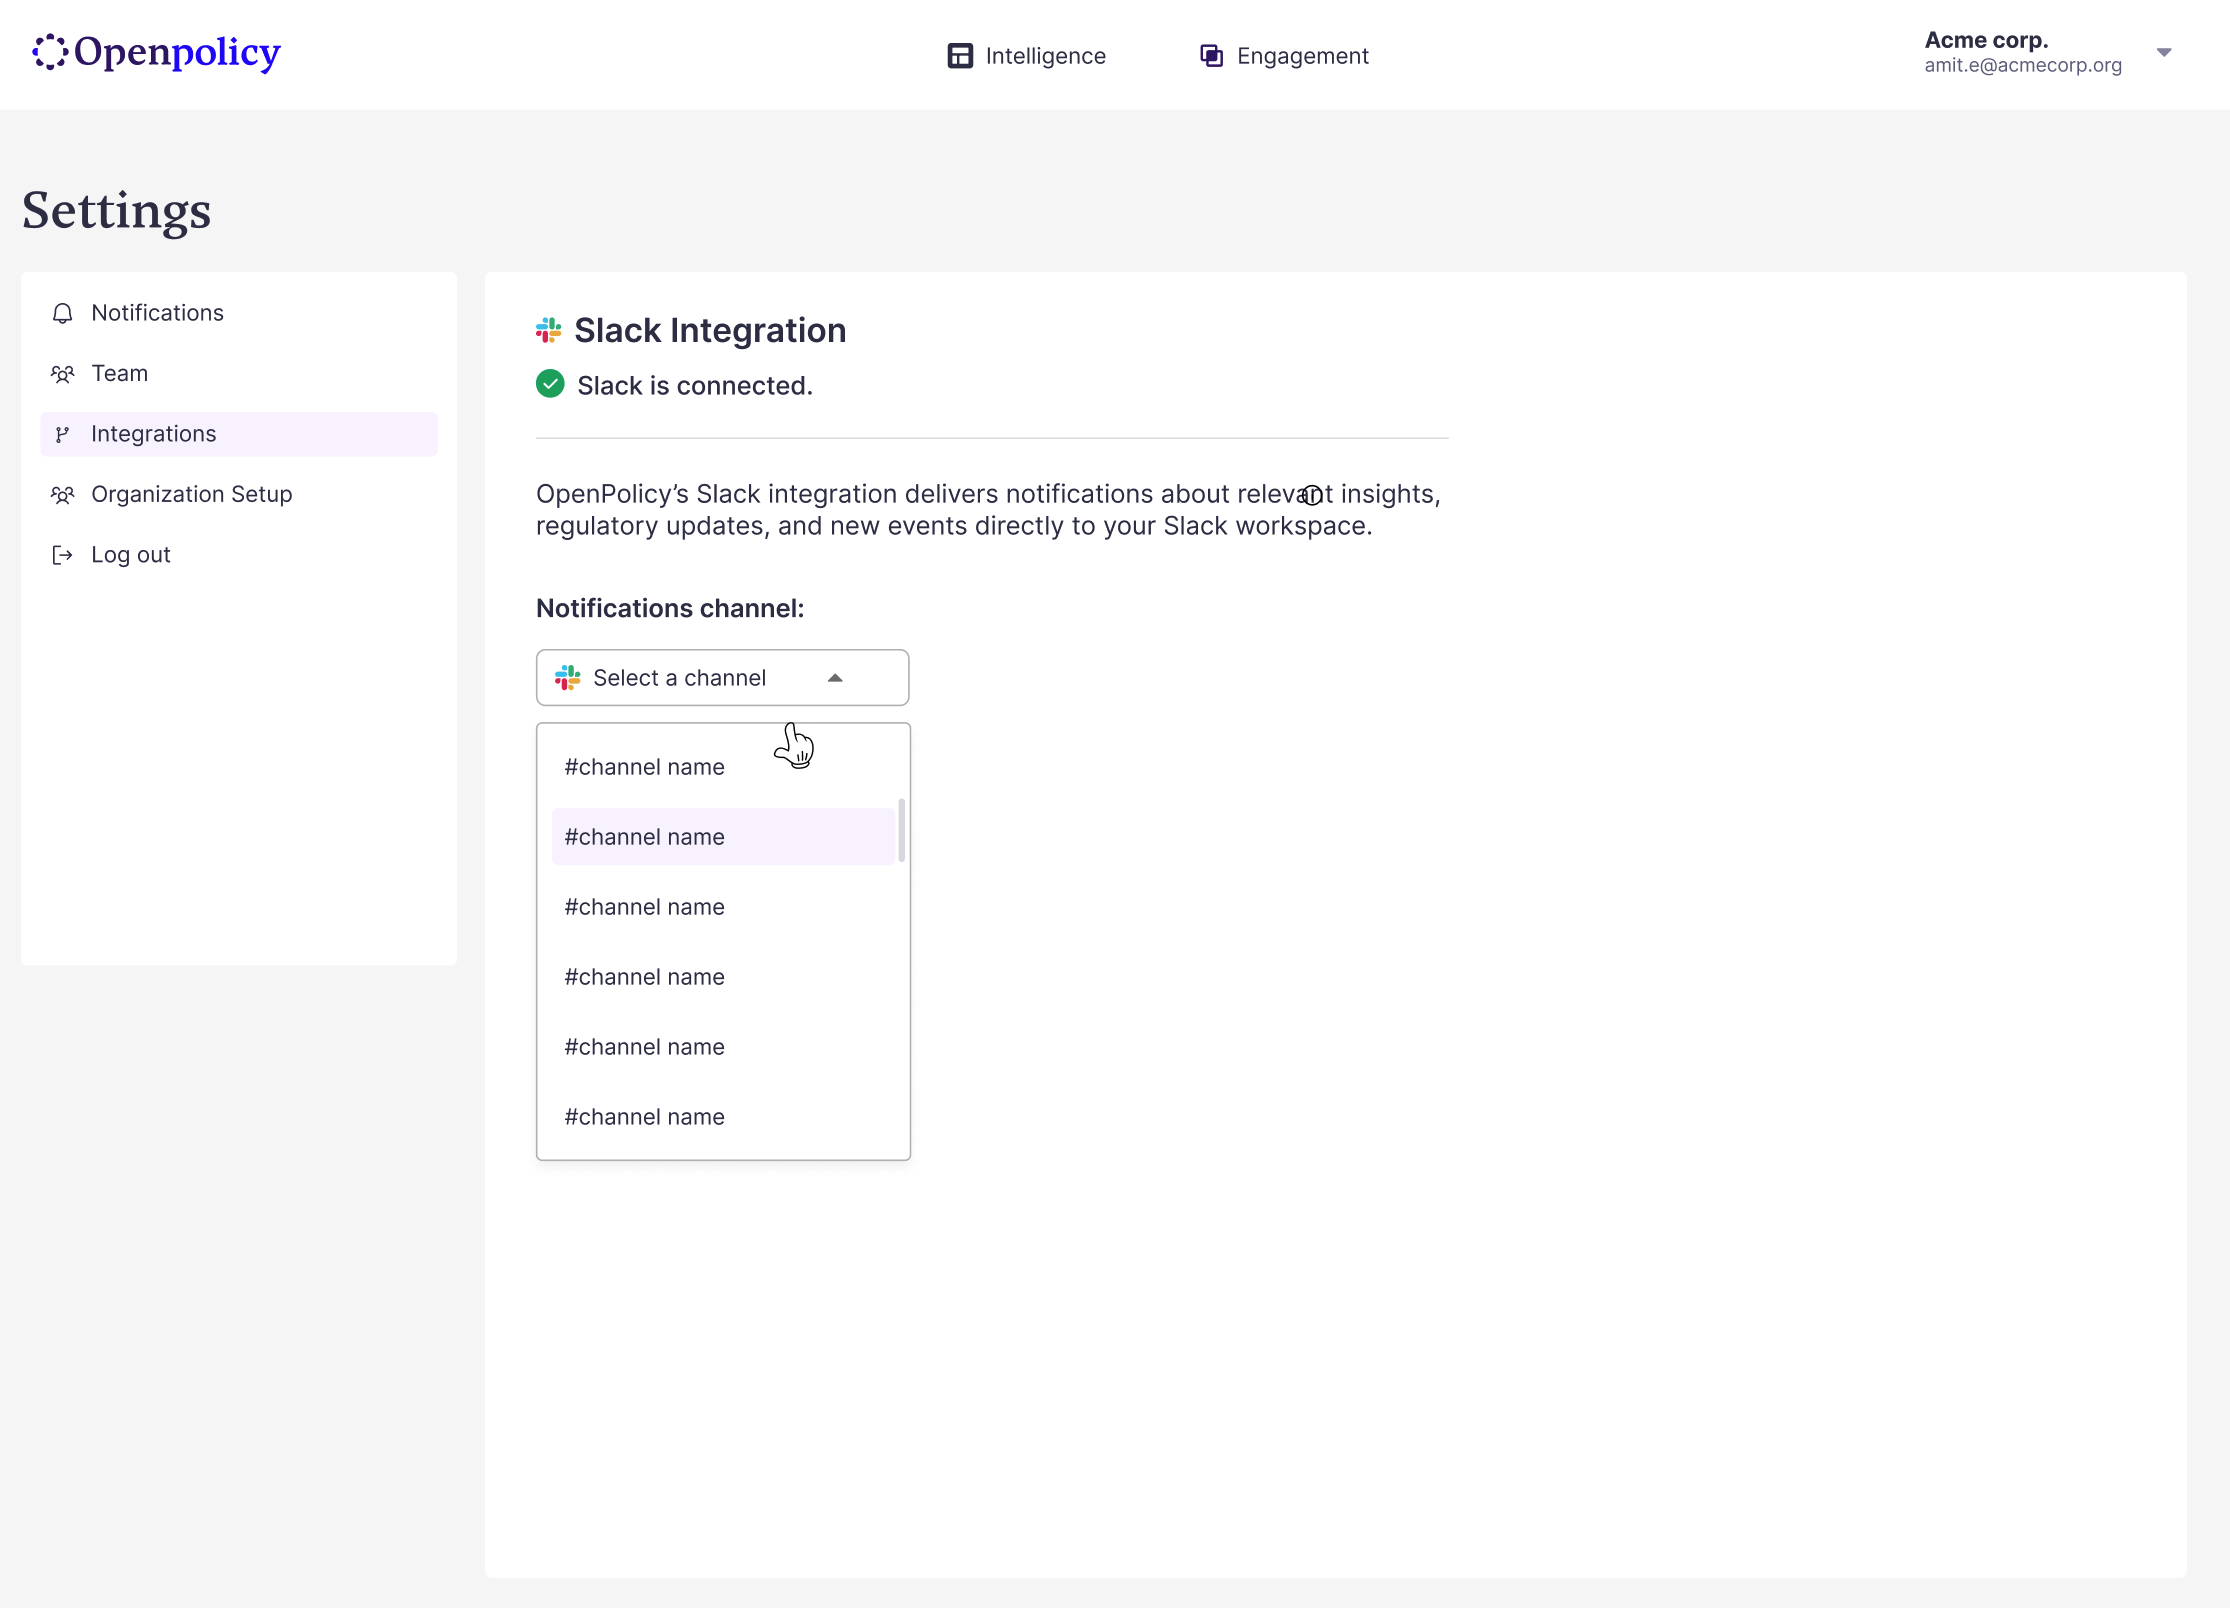
Task: Open the Notifications settings section
Action: pos(157,314)
